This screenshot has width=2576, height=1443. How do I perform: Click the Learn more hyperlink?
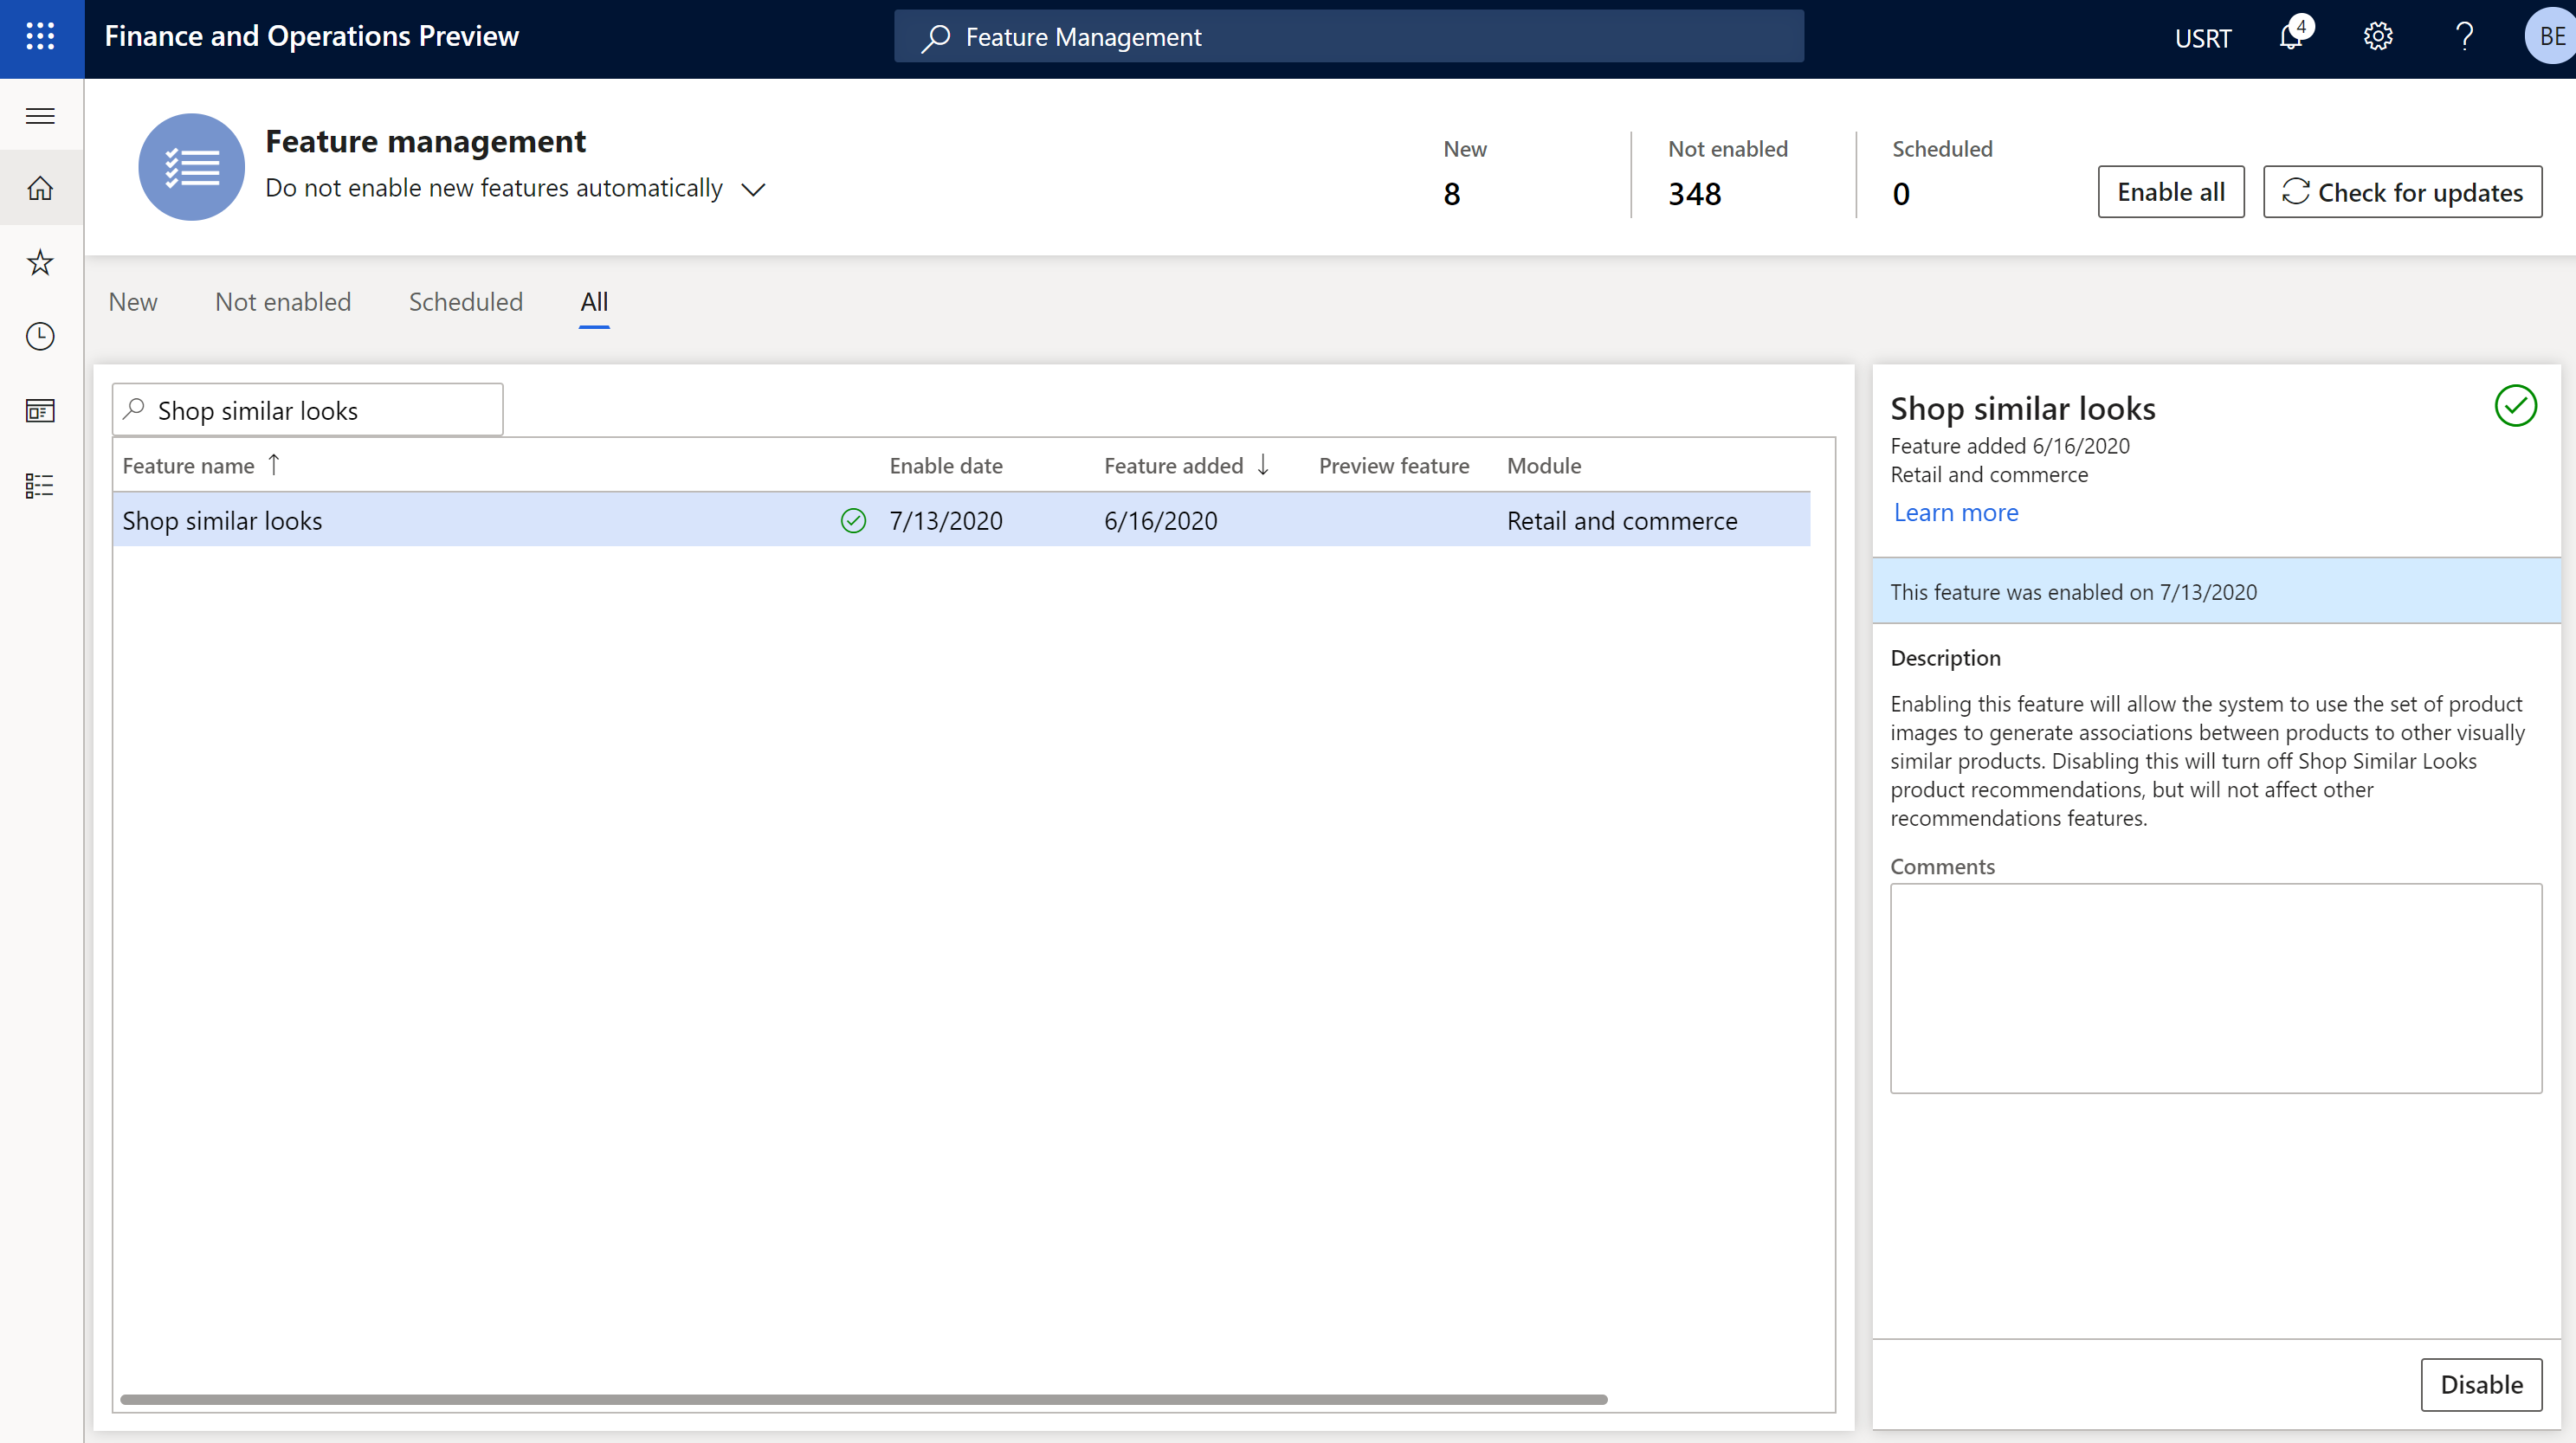[1955, 511]
